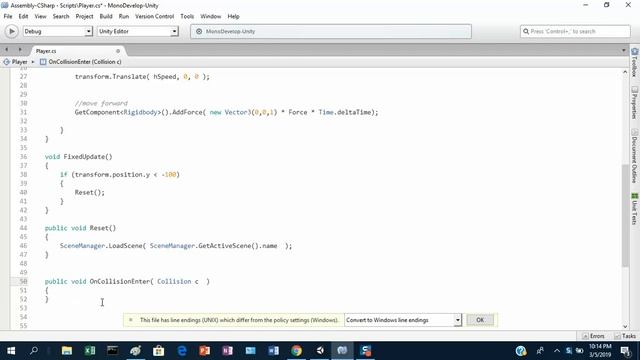
Task: Navigate back with the left arrow
Action: tap(7, 50)
